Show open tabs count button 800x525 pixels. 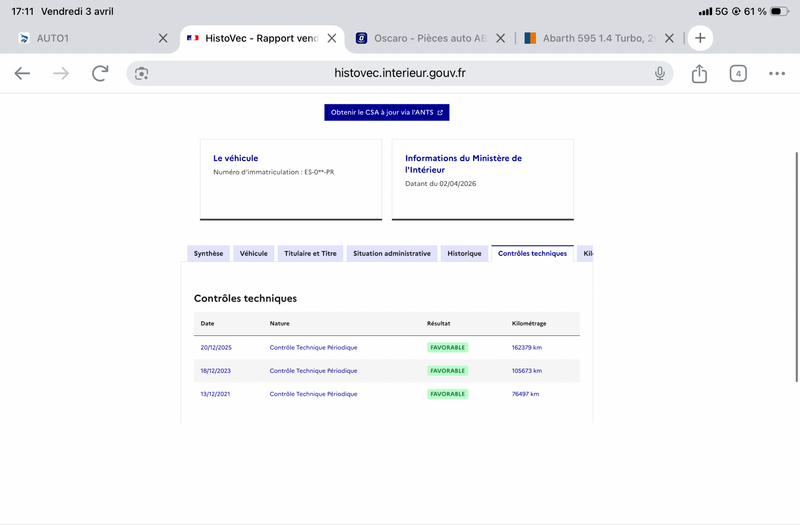(738, 73)
